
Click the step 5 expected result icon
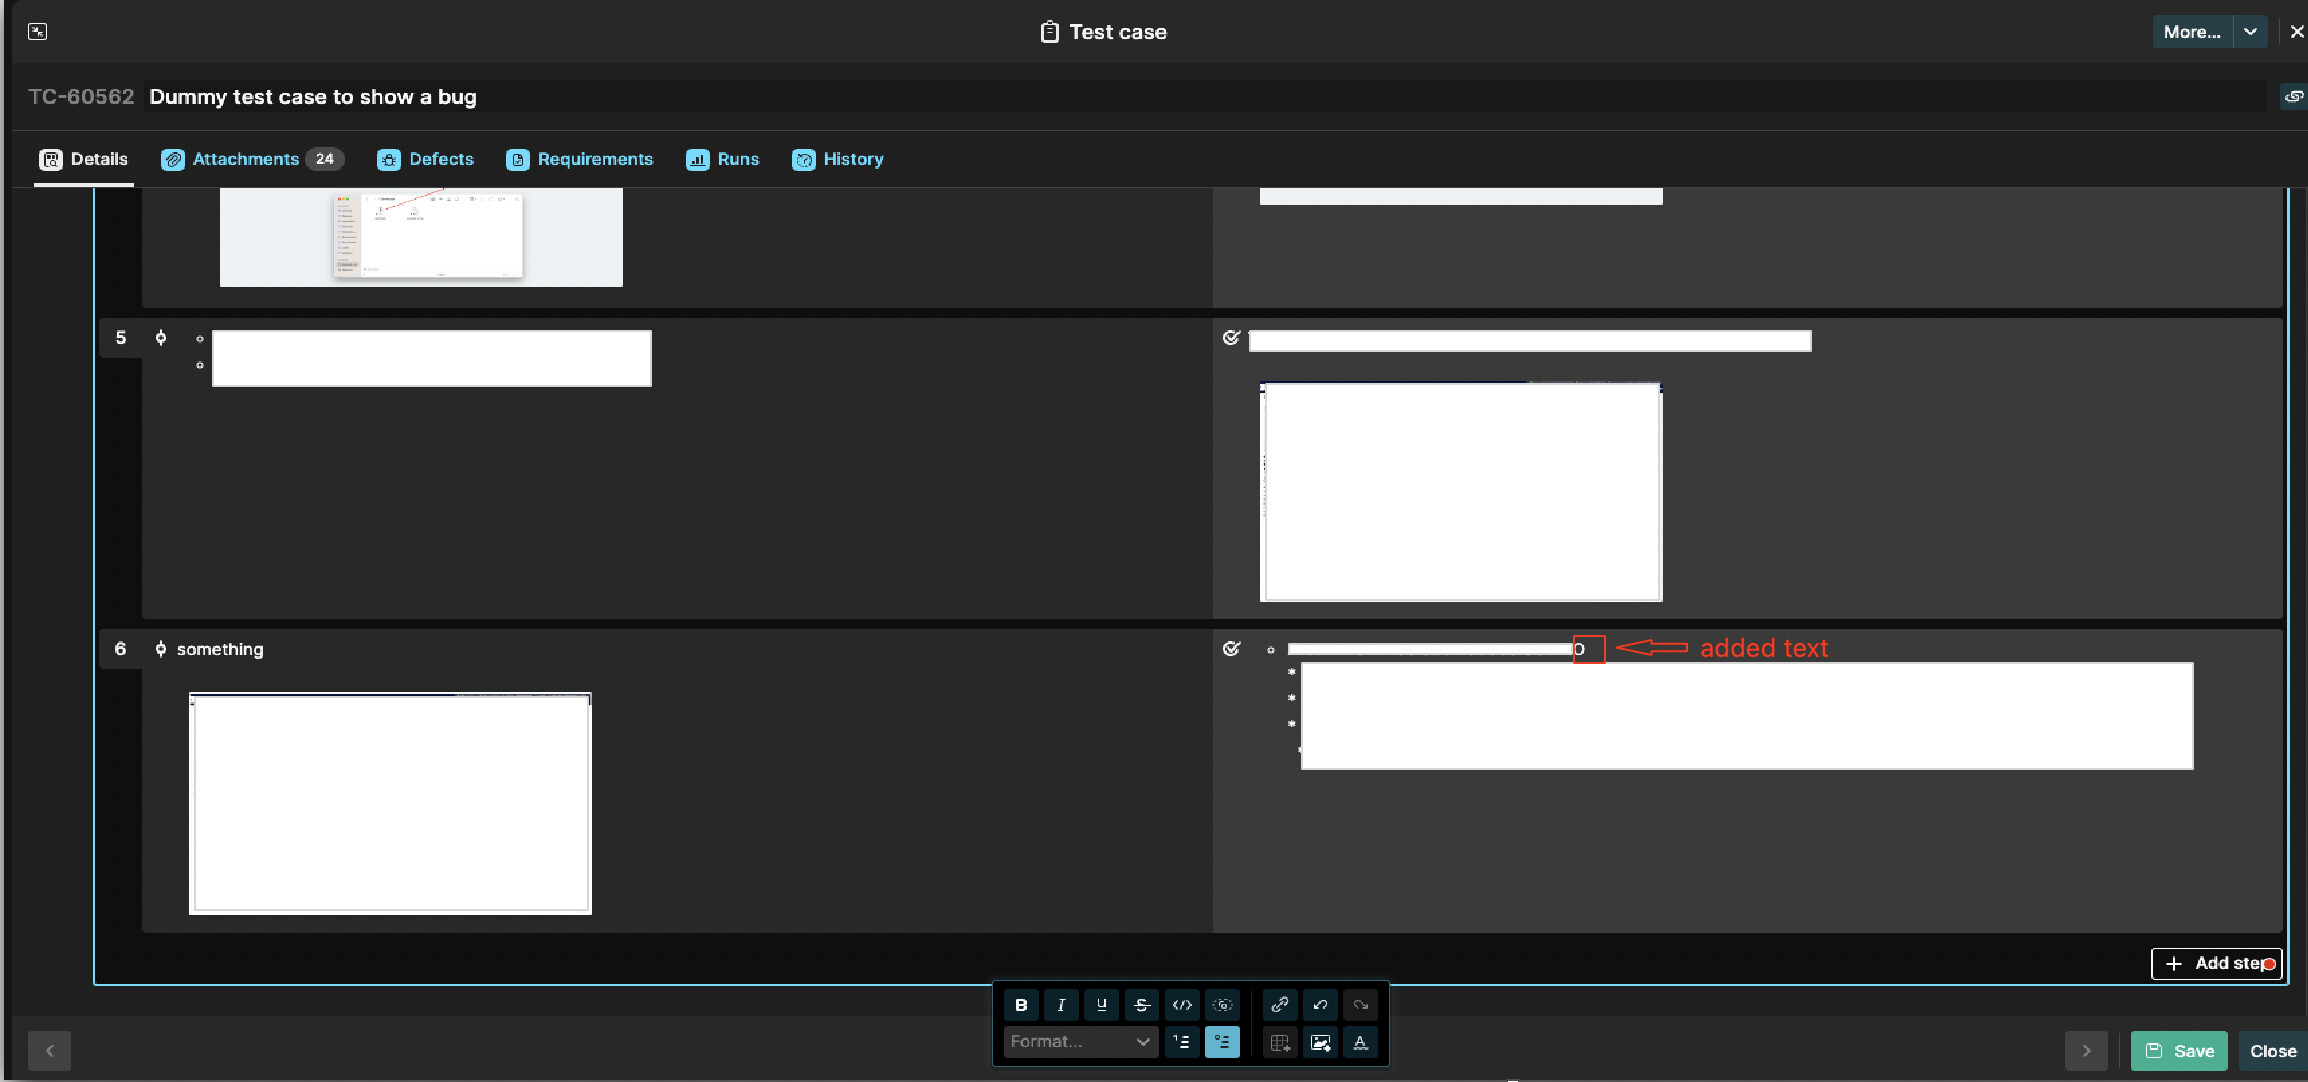(1231, 338)
